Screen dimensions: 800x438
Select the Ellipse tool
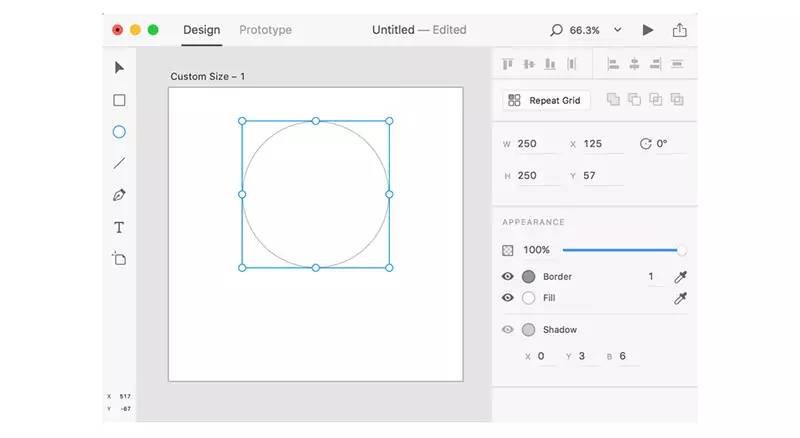[x=119, y=132]
